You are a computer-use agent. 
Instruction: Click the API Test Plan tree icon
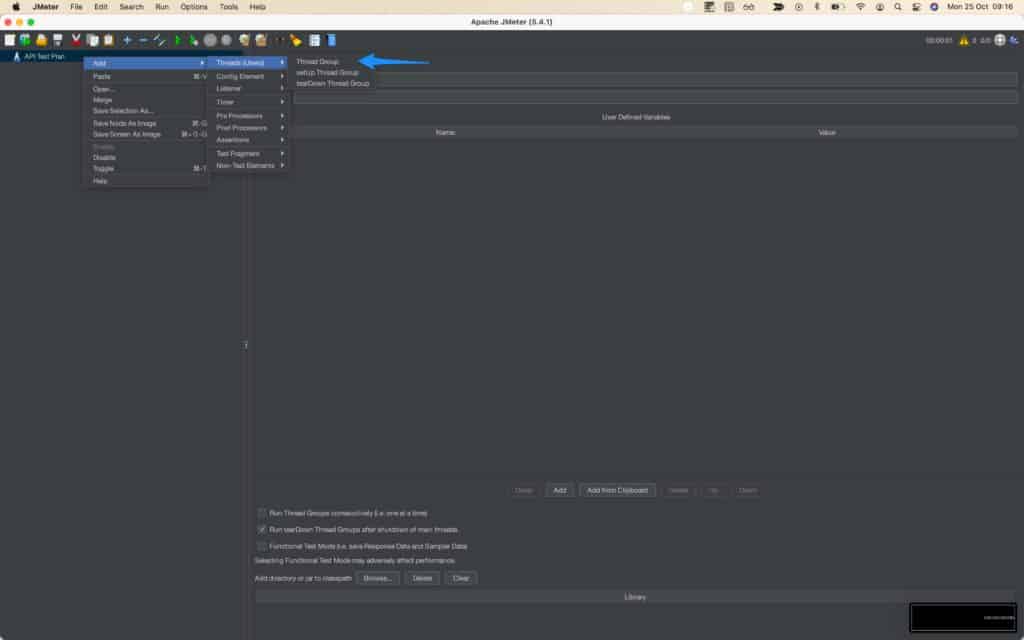pos(16,57)
